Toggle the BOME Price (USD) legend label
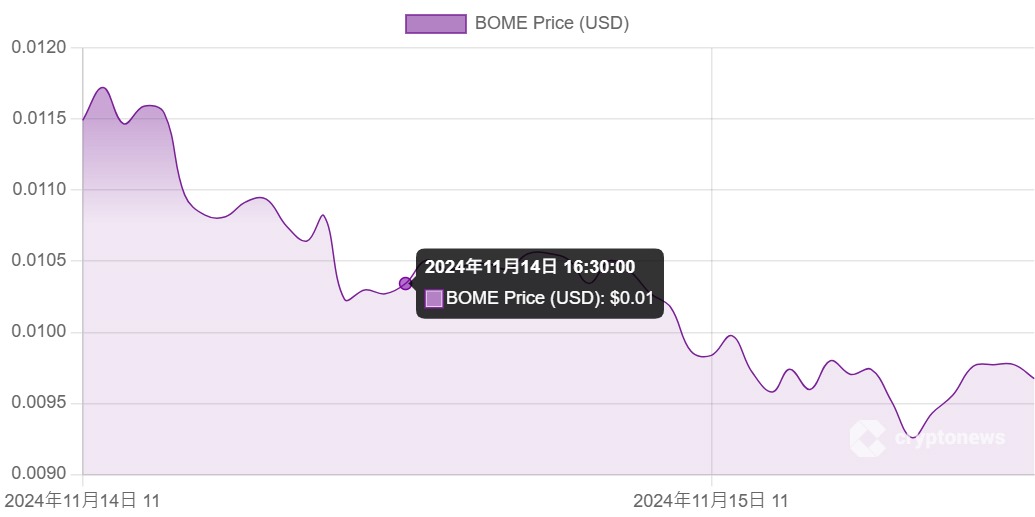Image resolution: width=1035 pixels, height=517 pixels. coord(551,23)
